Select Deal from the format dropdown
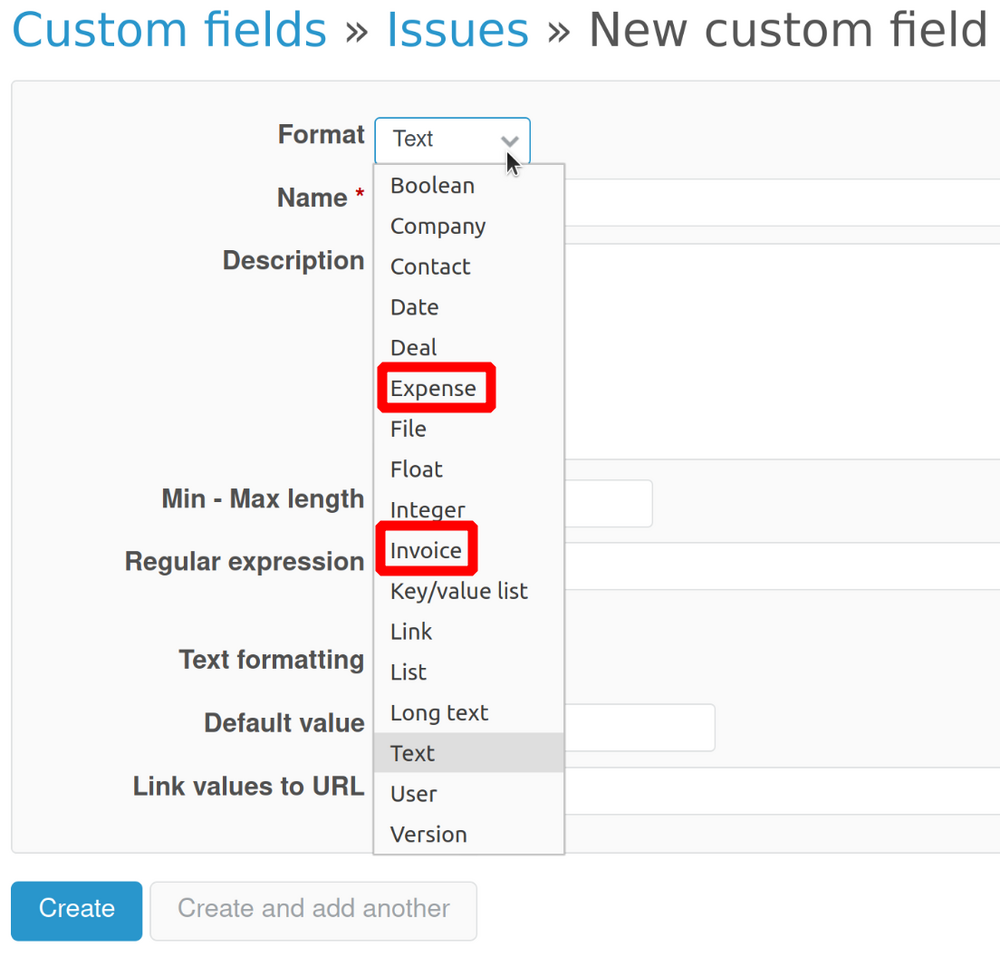 tap(413, 347)
